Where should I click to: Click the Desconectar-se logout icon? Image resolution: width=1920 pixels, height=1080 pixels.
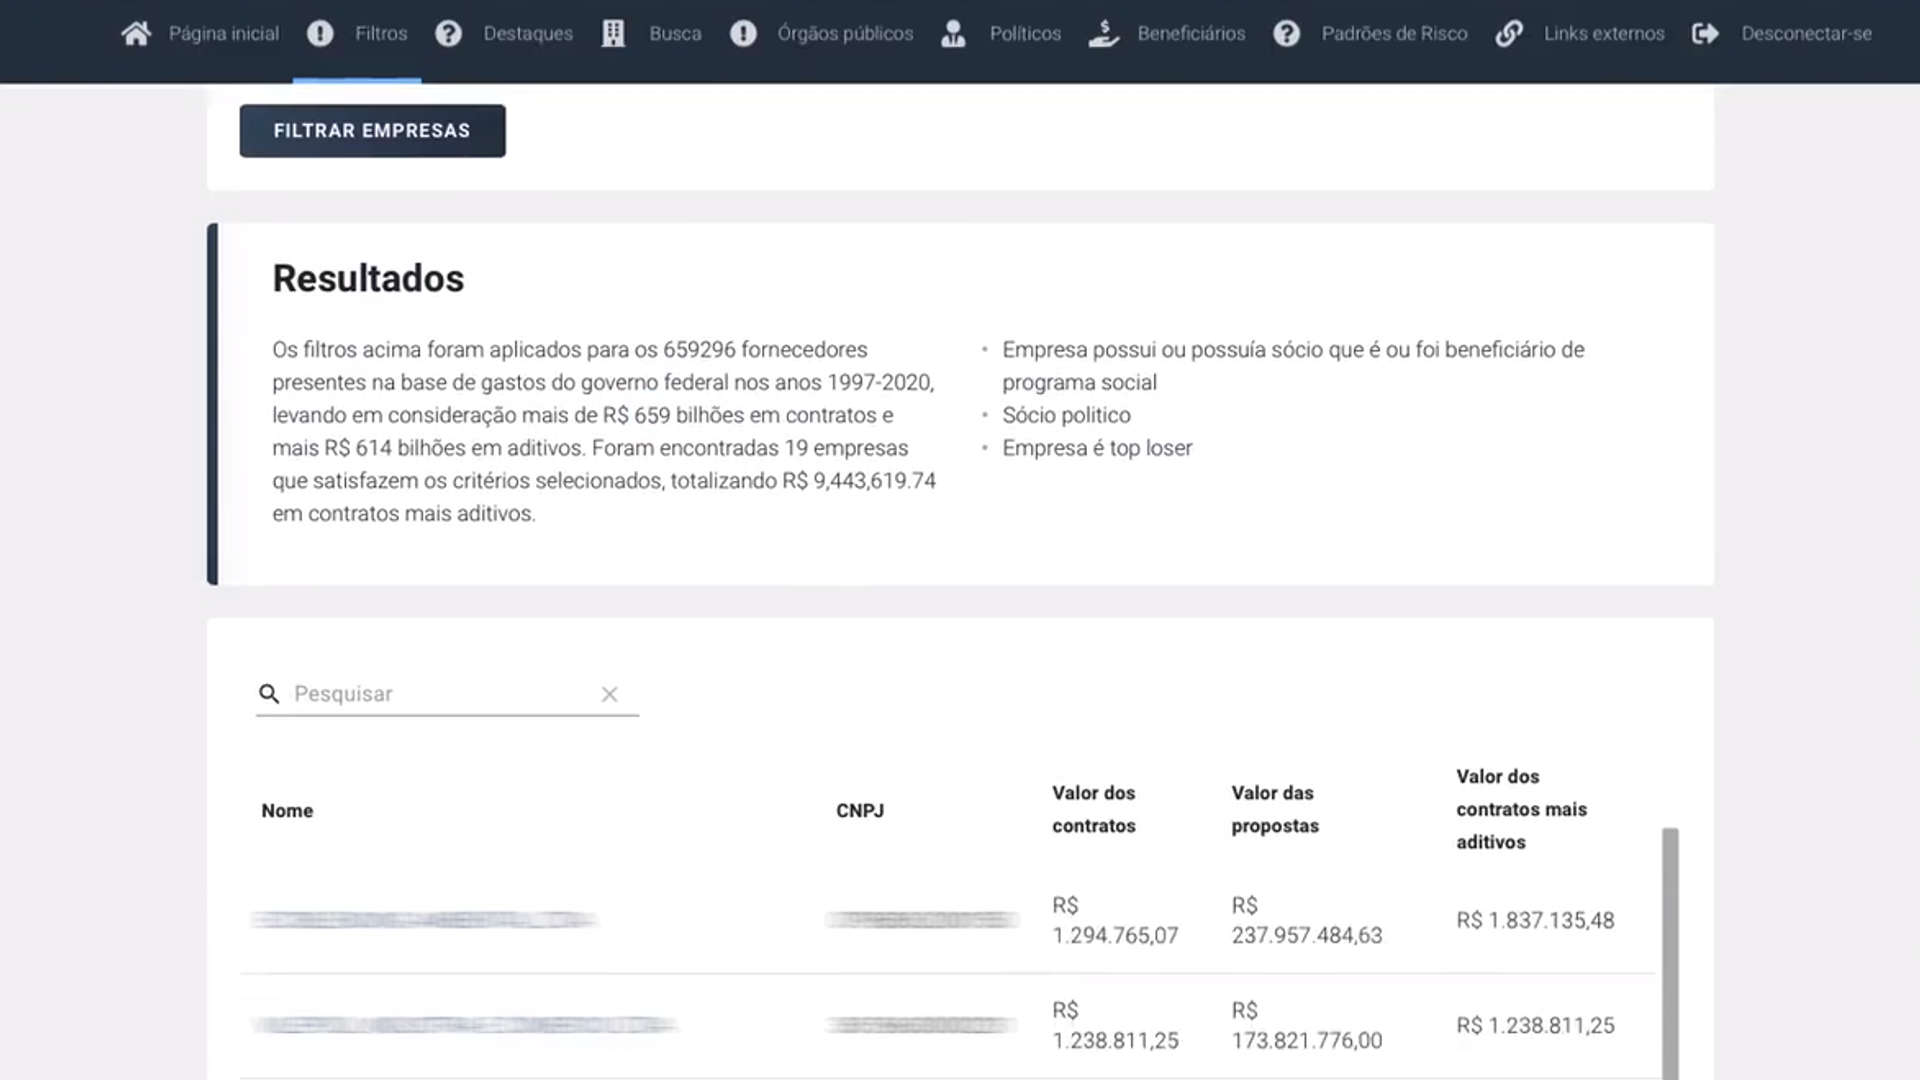(1705, 34)
